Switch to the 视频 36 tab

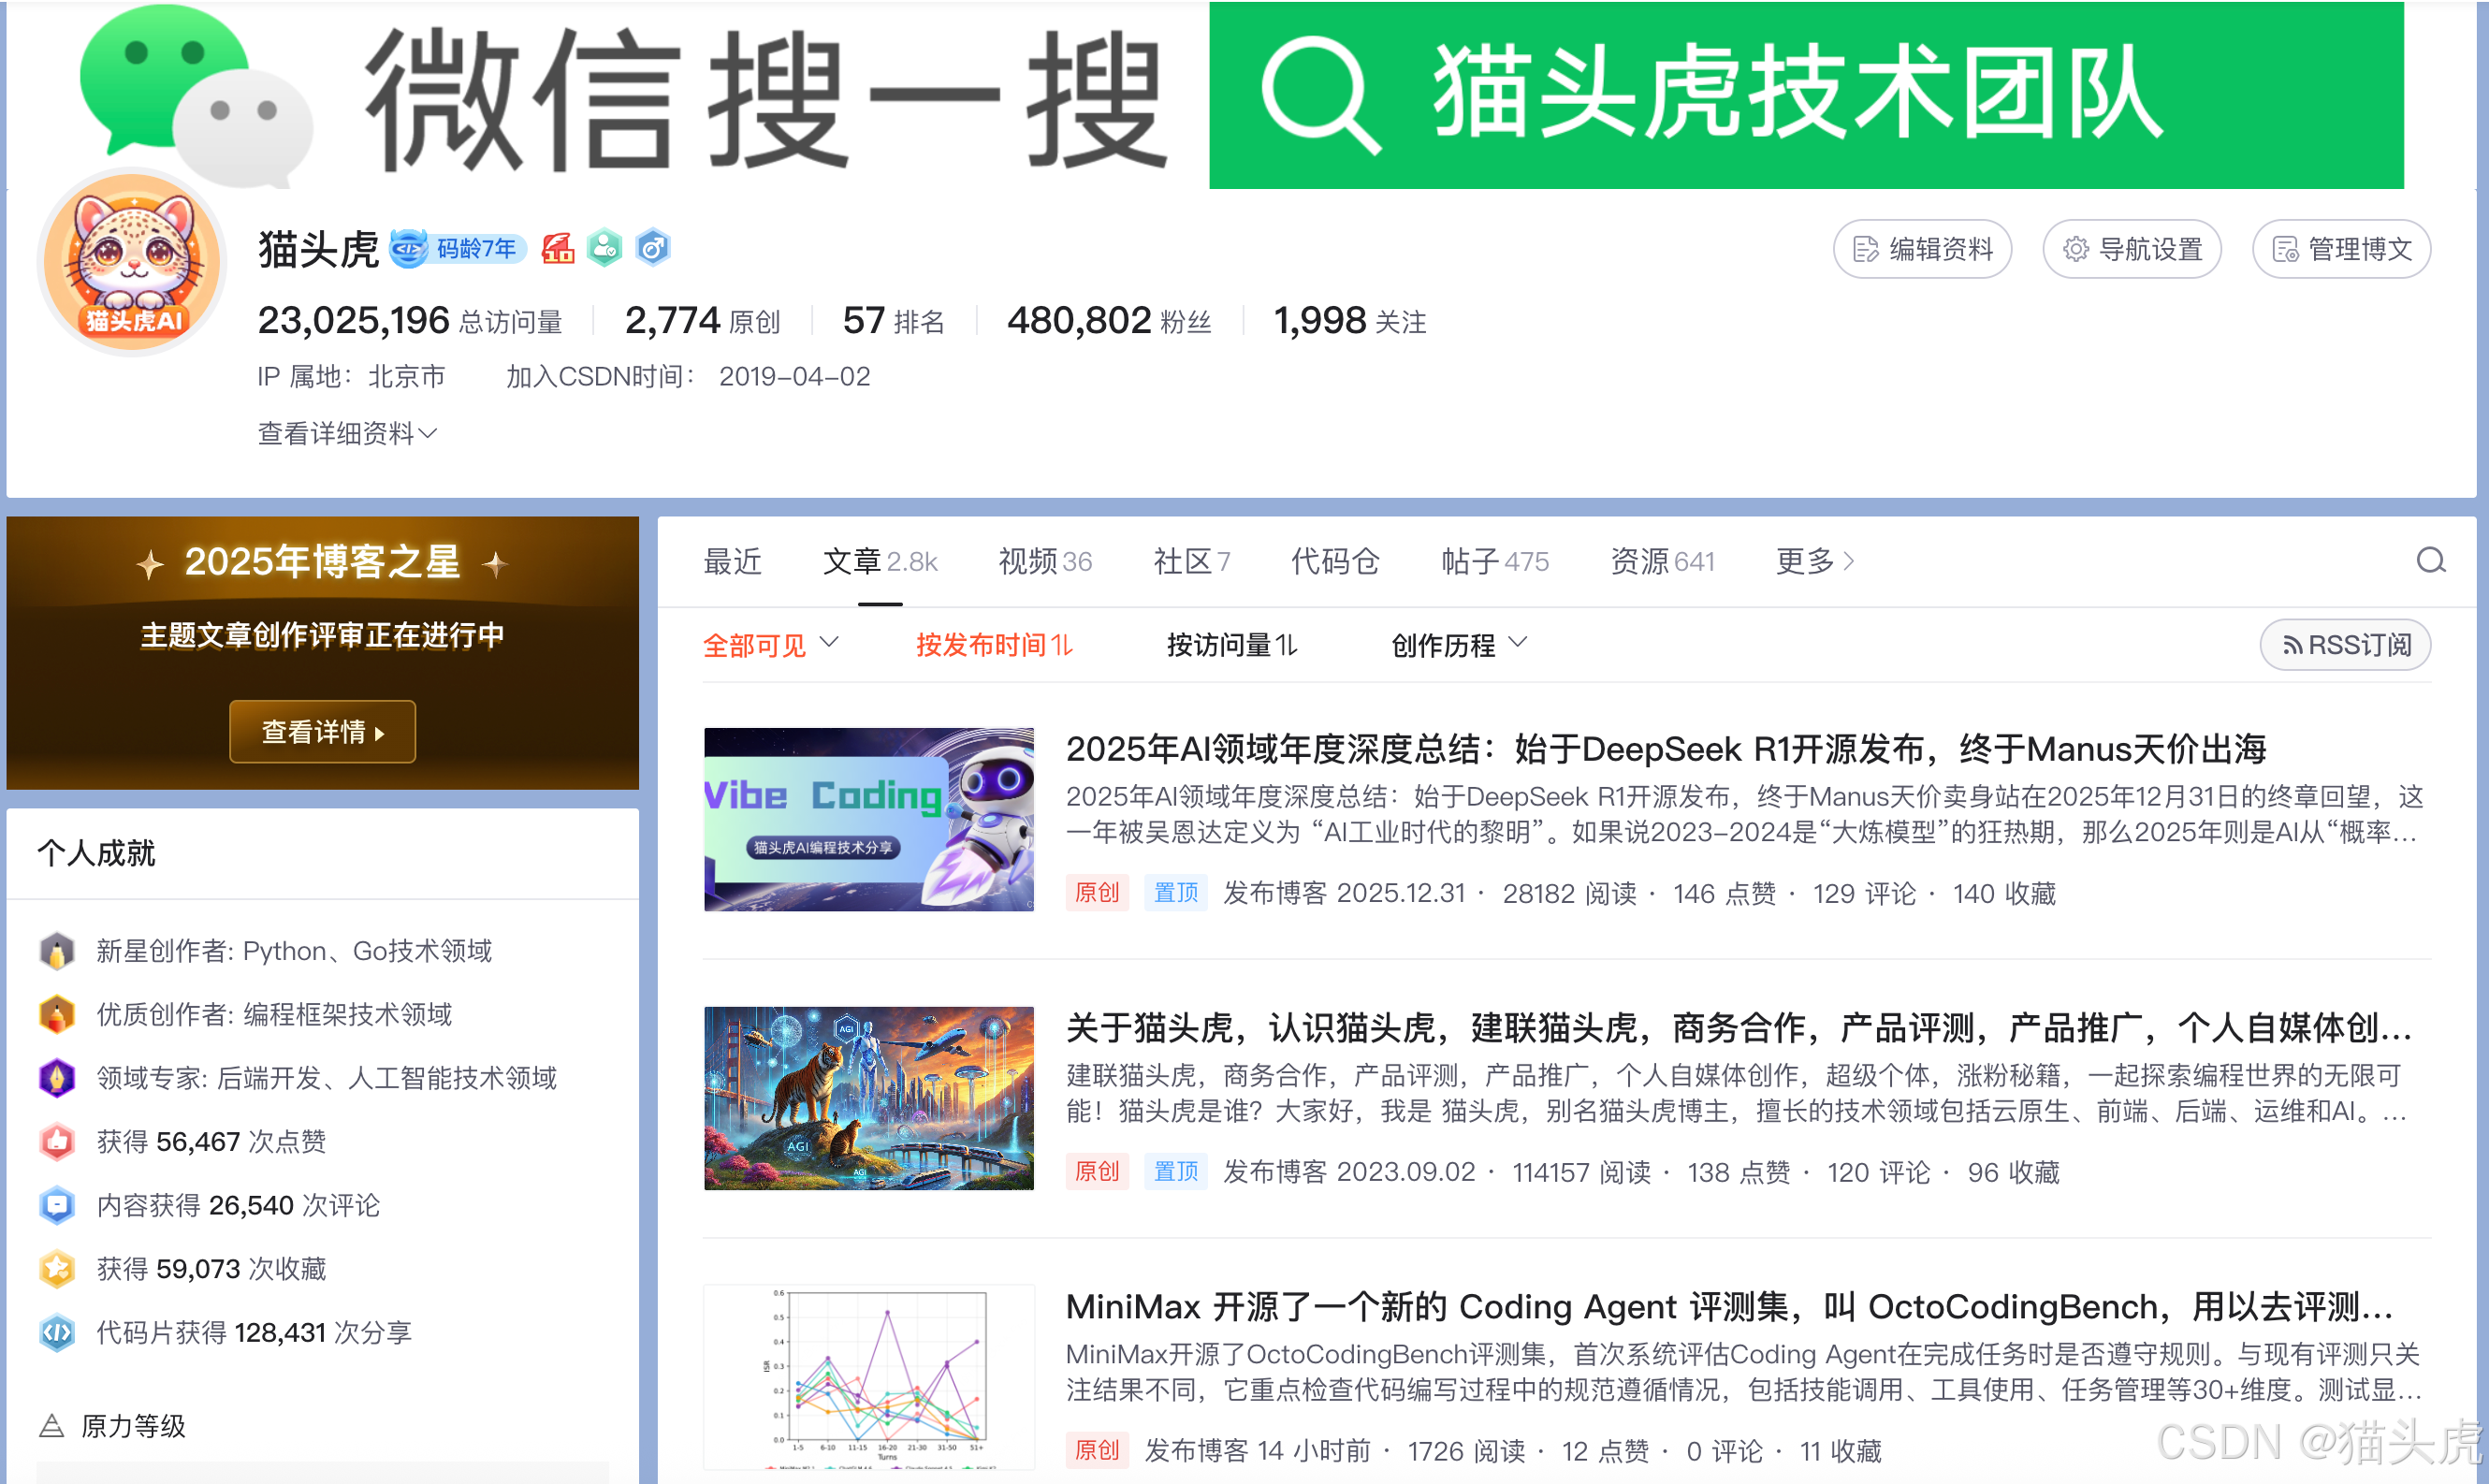[x=1045, y=561]
